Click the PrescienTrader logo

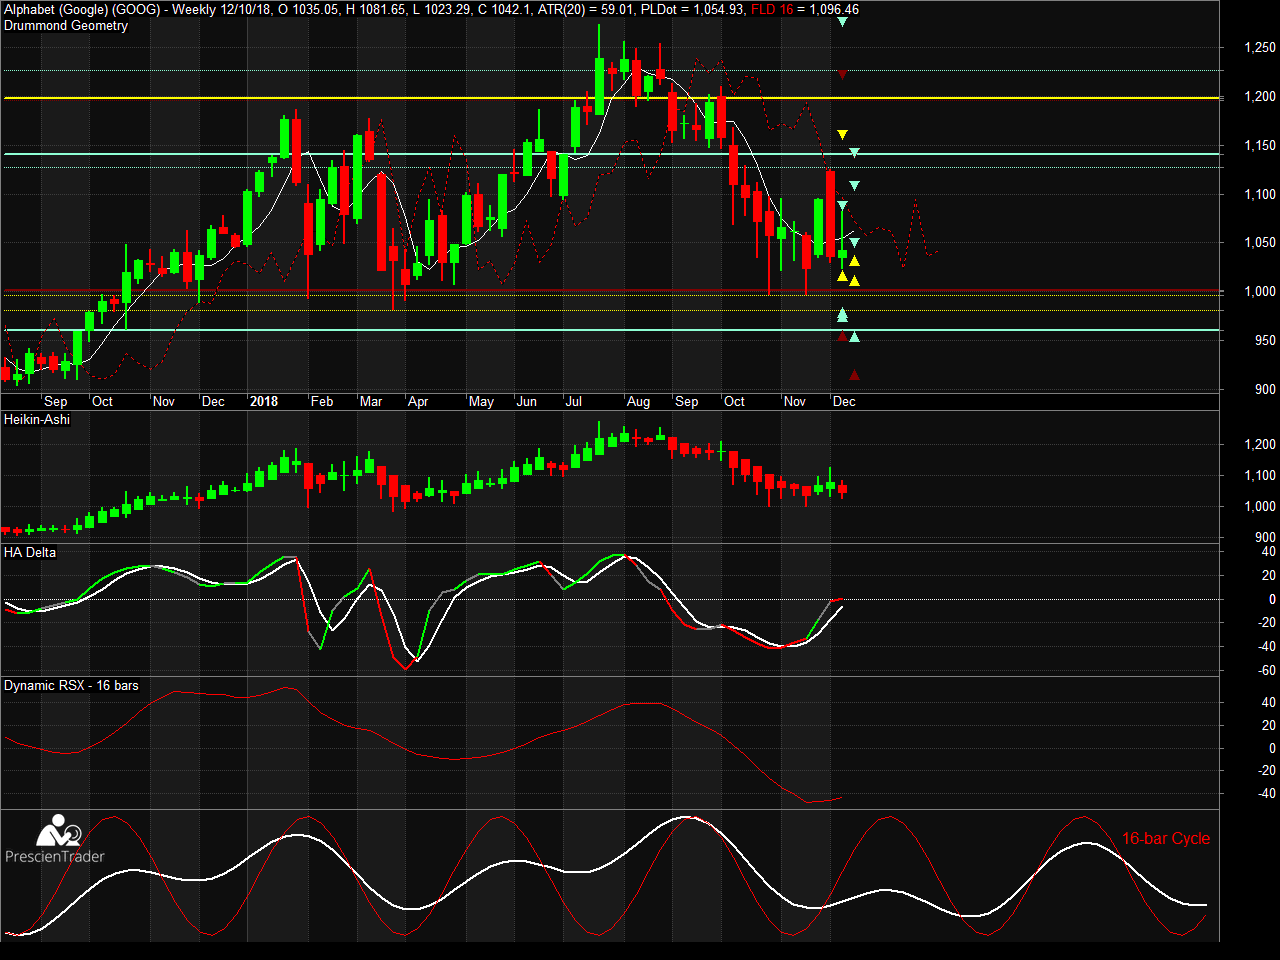click(x=55, y=840)
